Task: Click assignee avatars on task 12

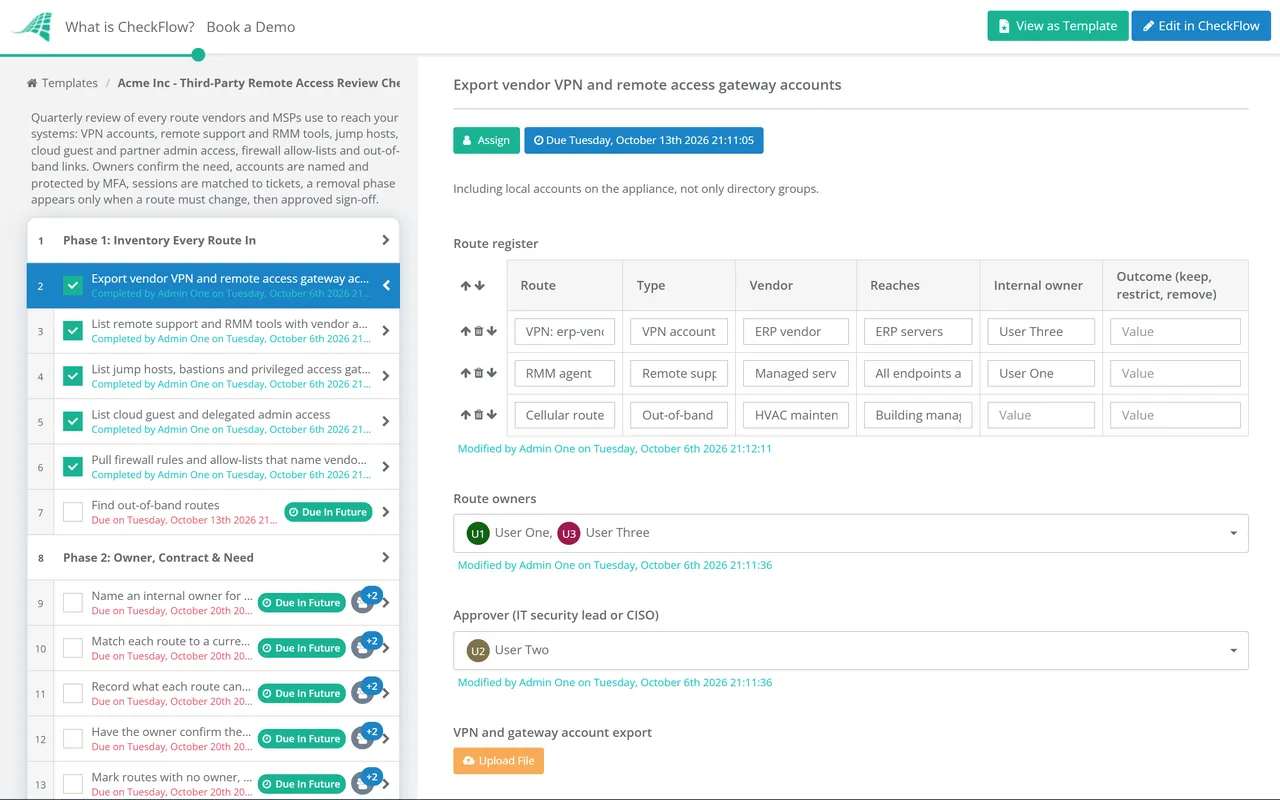Action: tap(366, 737)
